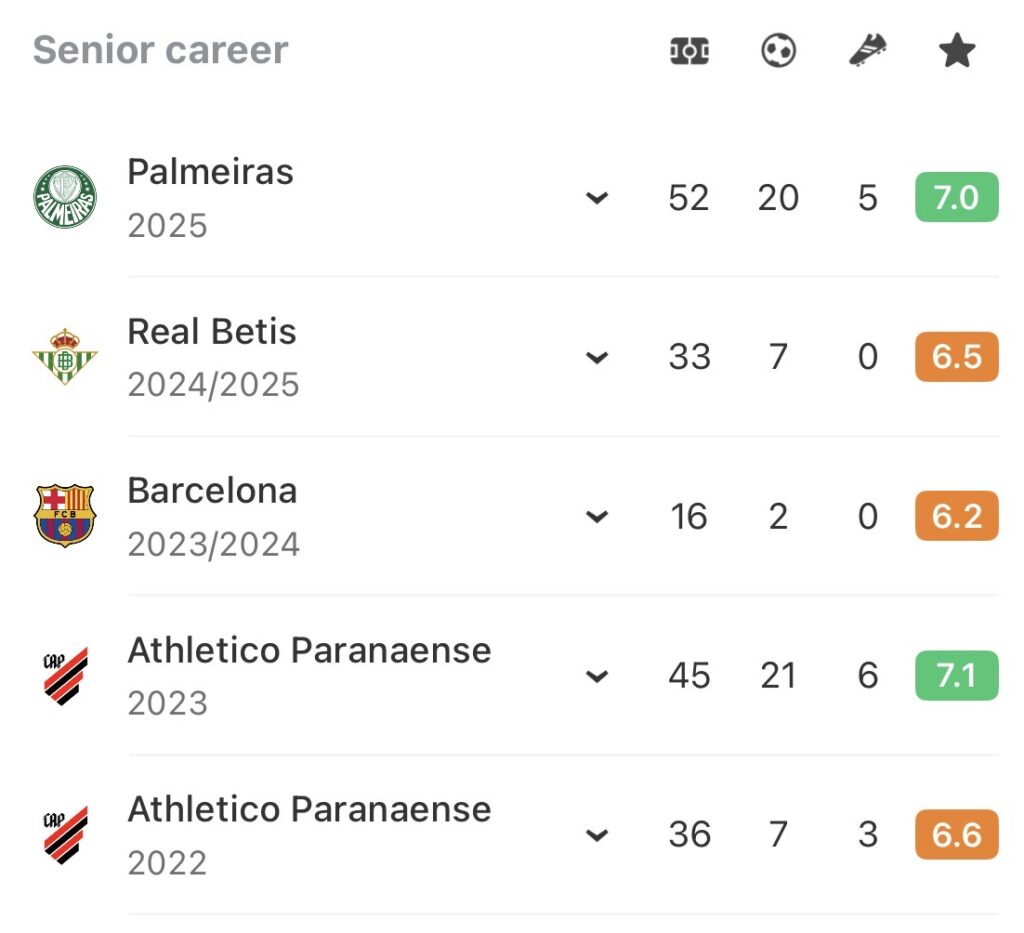Click the orange 6.5 rating badge
Image resolution: width=1024 pixels, height=933 pixels.
956,357
